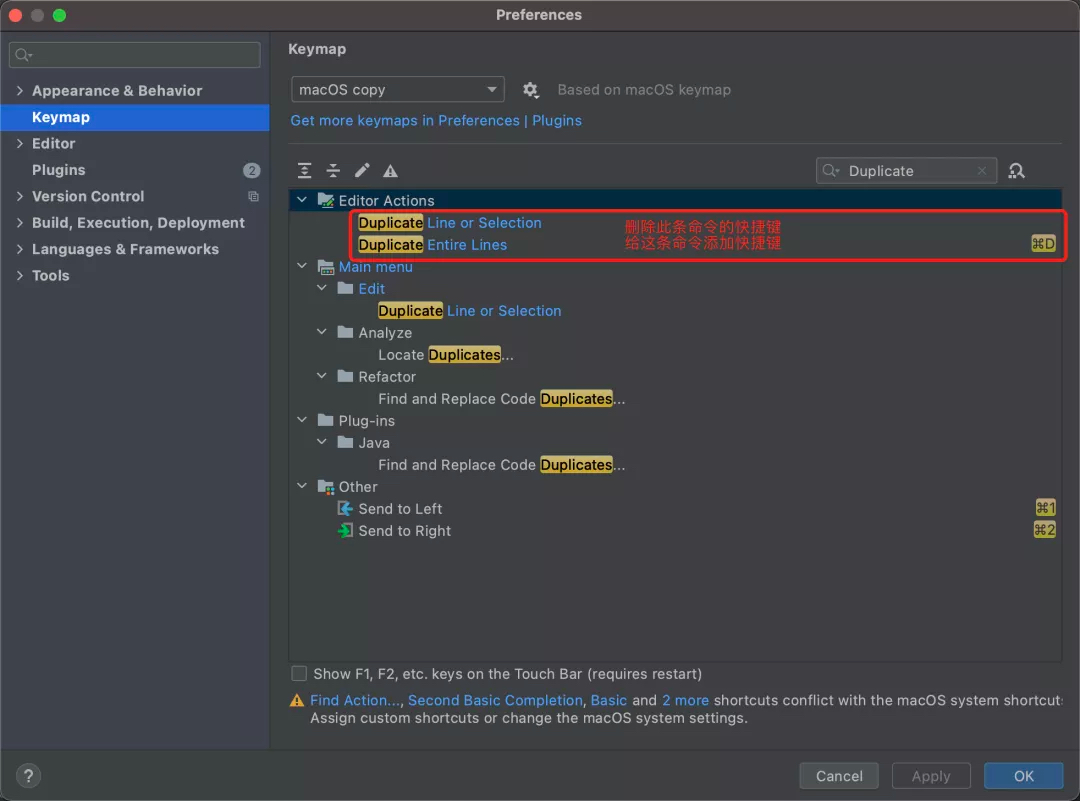1080x801 pixels.
Task: Click the show conflicts warning icon
Action: [391, 171]
